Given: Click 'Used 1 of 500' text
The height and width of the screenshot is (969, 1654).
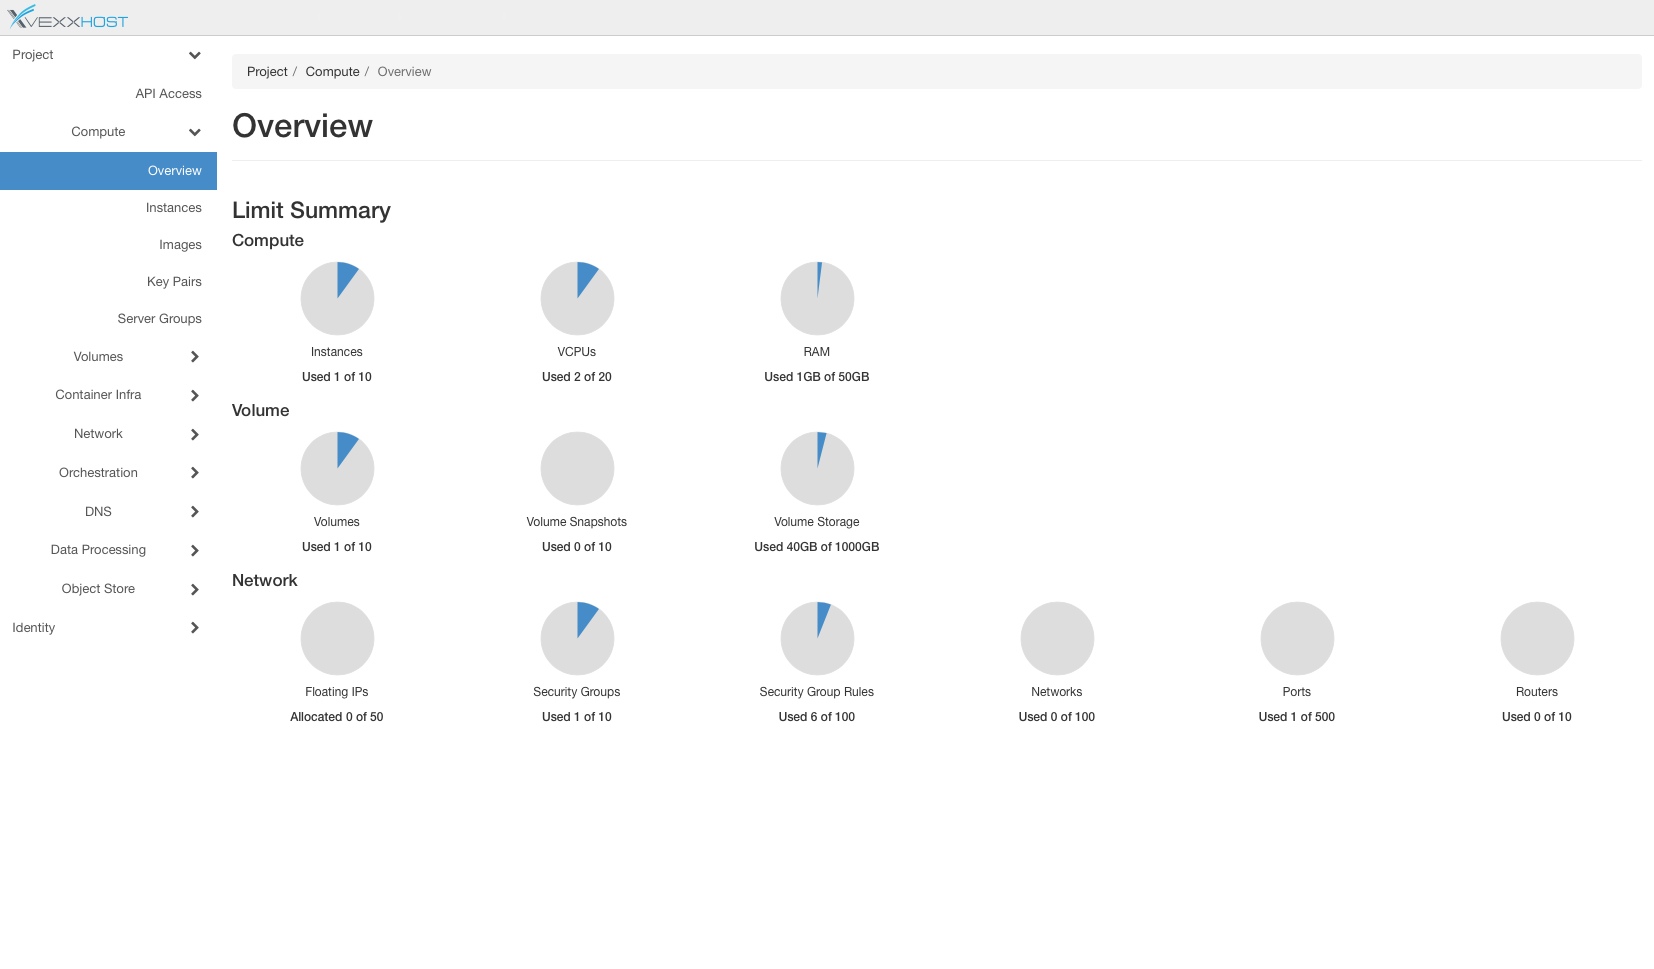Looking at the screenshot, I should pyautogui.click(x=1297, y=717).
